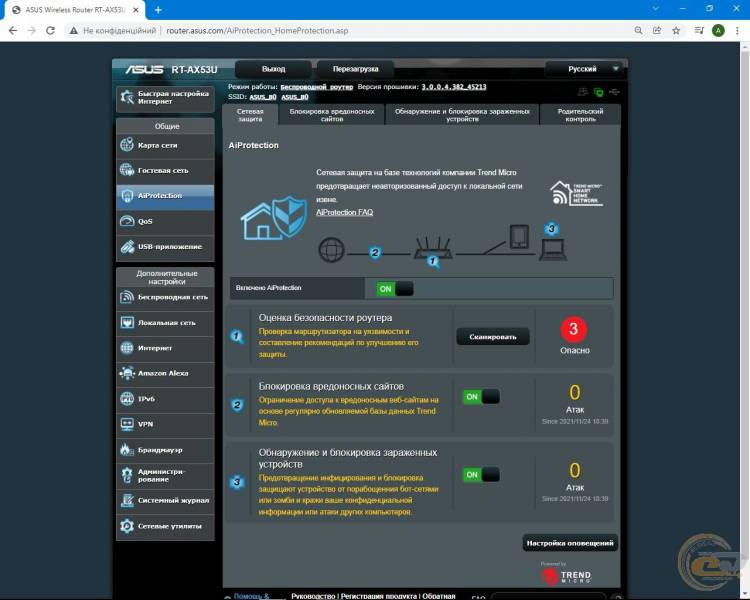Close the ASUS router browser tab

coord(136,10)
